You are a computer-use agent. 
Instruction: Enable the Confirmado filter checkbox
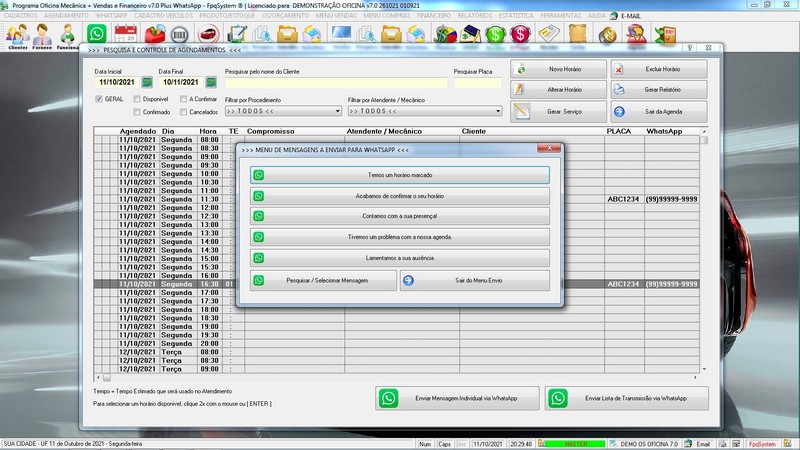pyautogui.click(x=137, y=112)
